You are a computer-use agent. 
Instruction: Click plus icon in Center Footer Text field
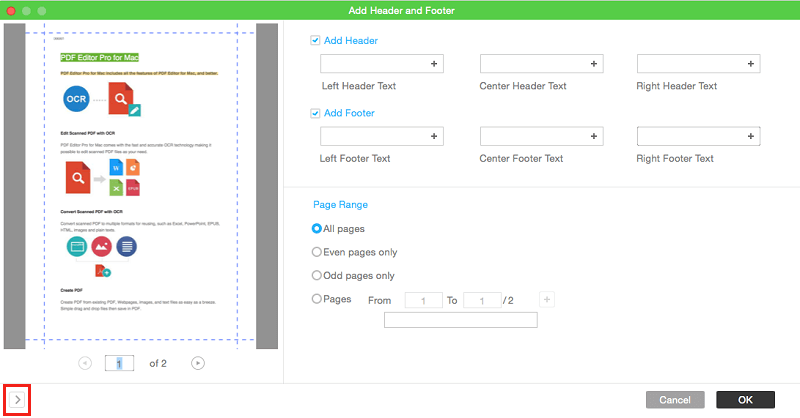tap(593, 136)
